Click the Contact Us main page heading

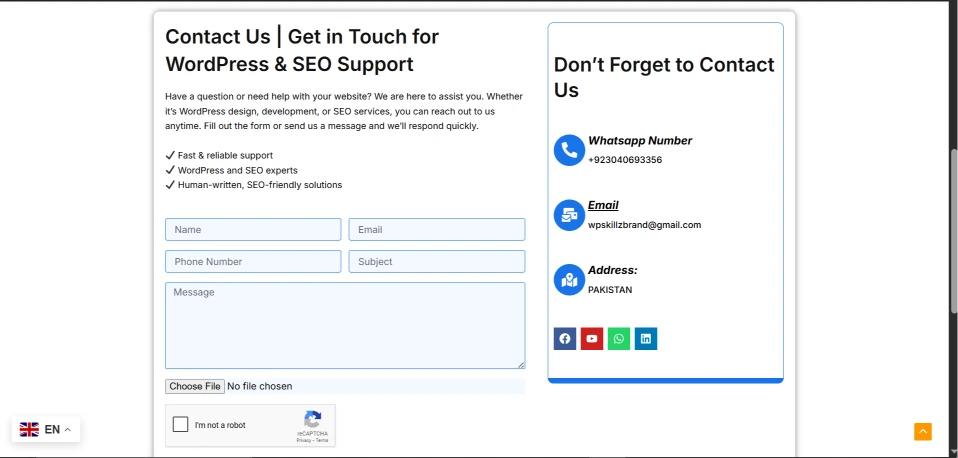coord(302,50)
